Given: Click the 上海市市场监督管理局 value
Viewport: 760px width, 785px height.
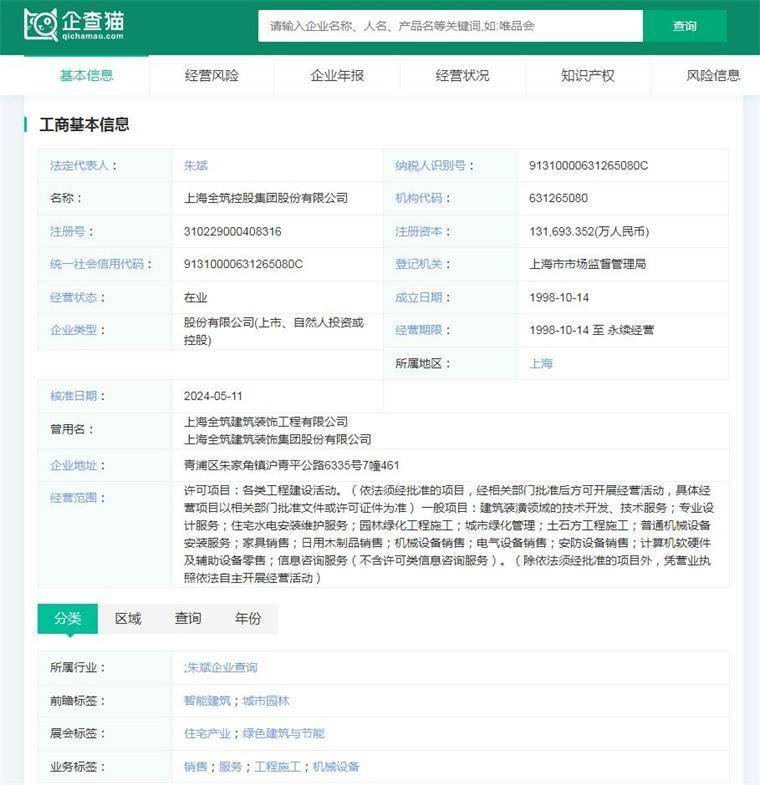Looking at the screenshot, I should point(588,264).
